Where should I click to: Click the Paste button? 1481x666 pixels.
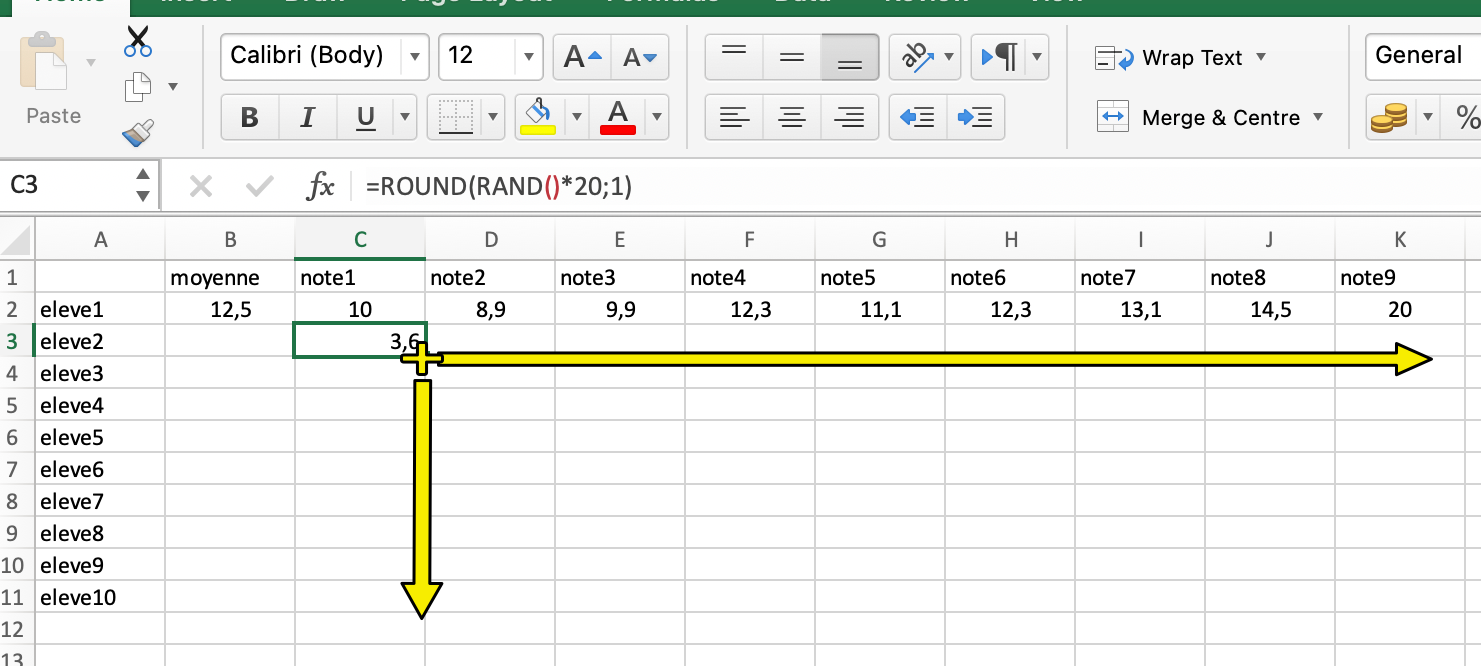53,78
